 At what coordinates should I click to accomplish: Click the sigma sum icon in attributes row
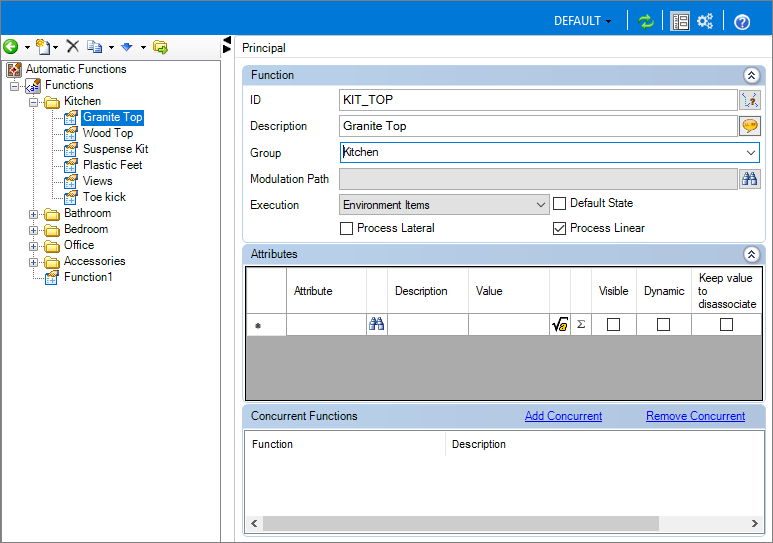[x=581, y=325]
